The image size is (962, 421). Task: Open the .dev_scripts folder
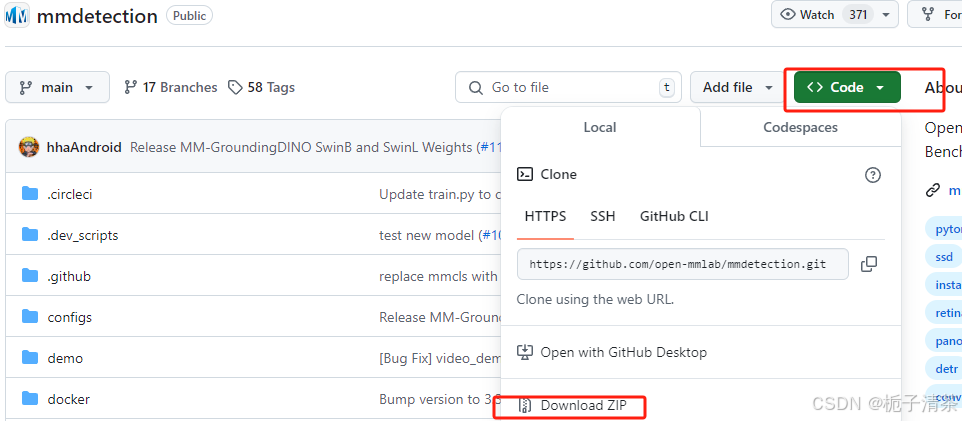coord(83,235)
